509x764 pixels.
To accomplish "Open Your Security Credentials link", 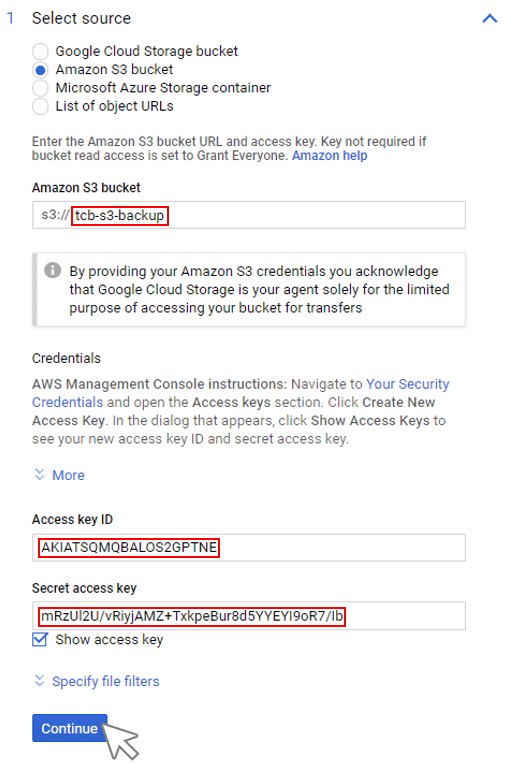I will point(241,393).
